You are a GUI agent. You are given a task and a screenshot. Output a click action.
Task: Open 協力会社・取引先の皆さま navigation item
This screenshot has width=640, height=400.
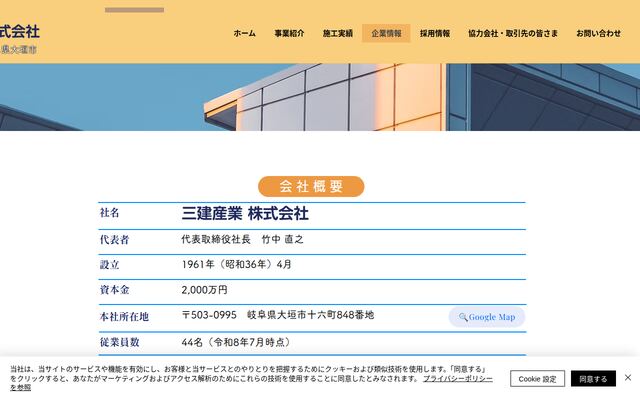tap(513, 33)
